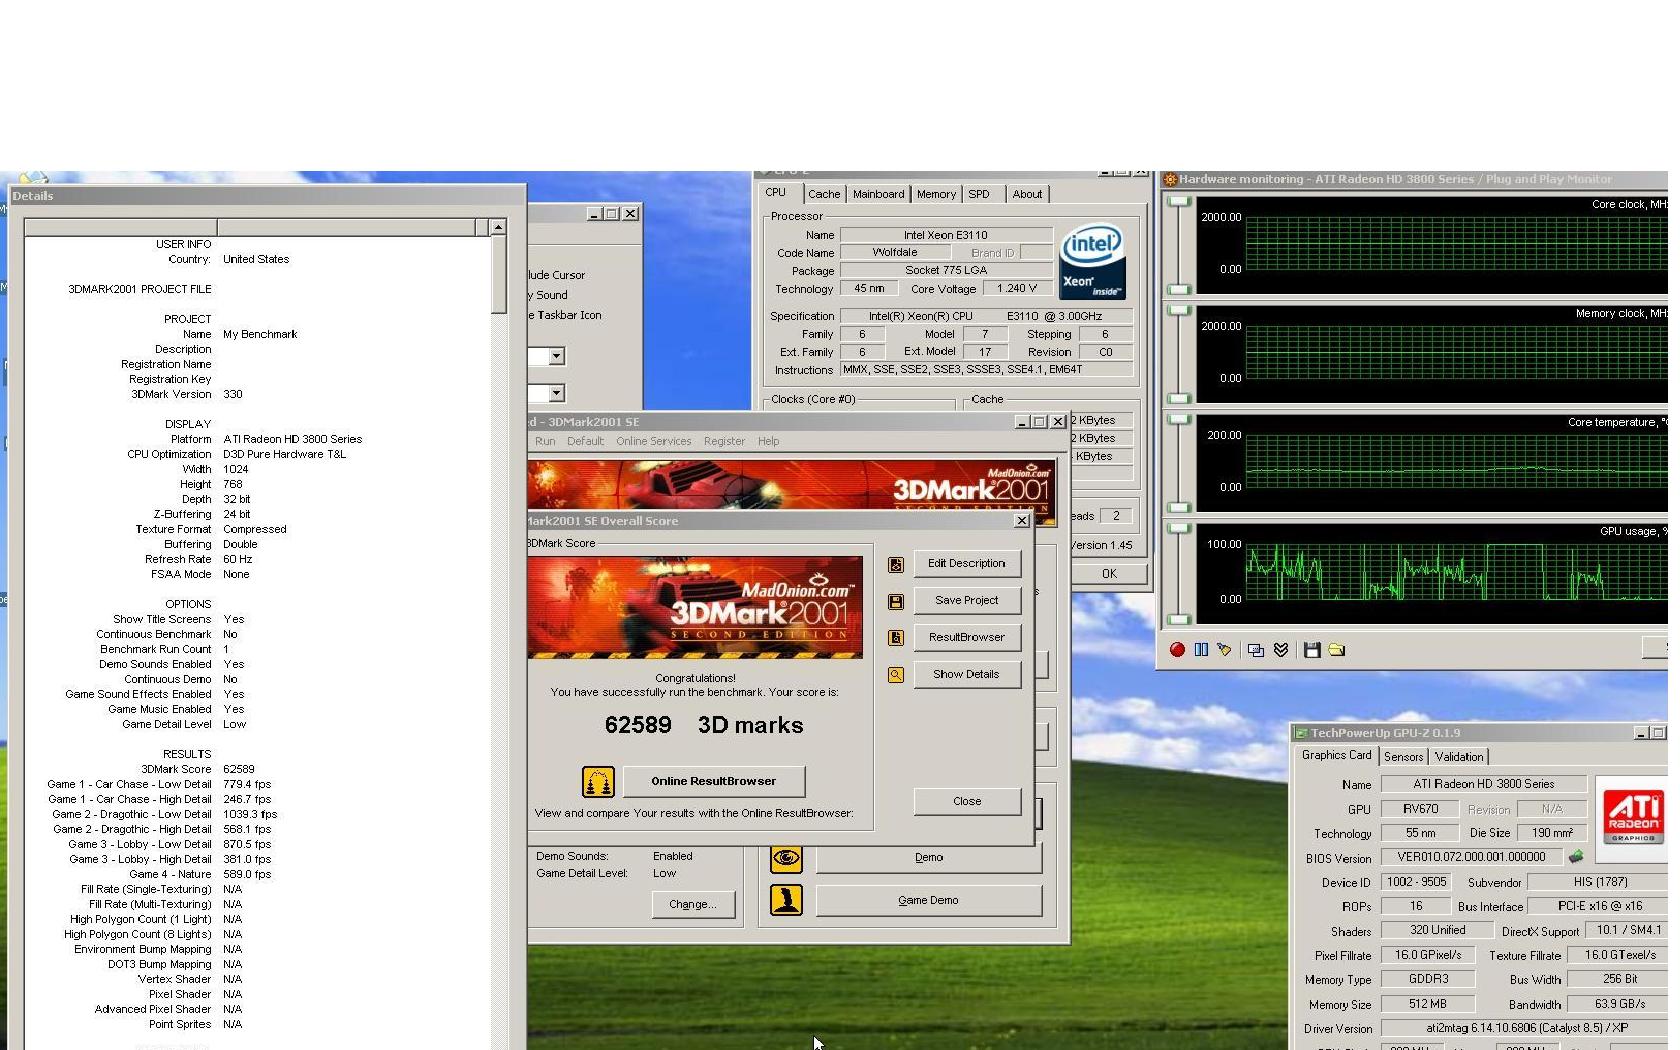1680x1050 pixels.
Task: Click the Core clock graph top range slider handle
Action: pos(1179,202)
